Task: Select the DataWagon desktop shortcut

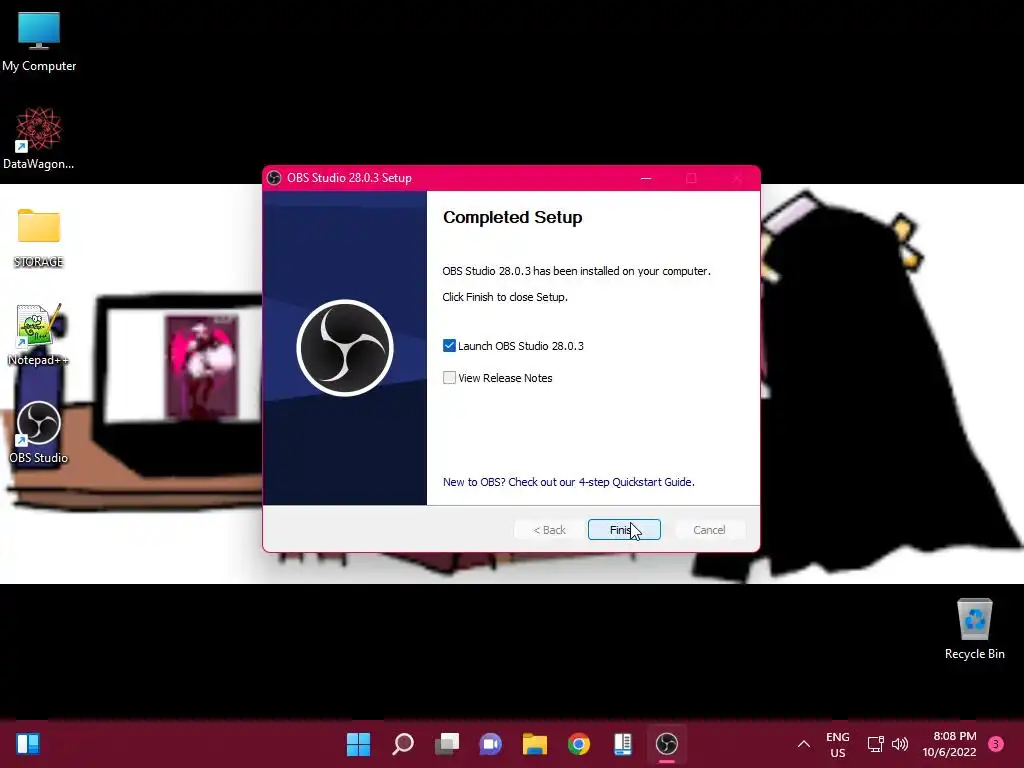Action: (39, 138)
